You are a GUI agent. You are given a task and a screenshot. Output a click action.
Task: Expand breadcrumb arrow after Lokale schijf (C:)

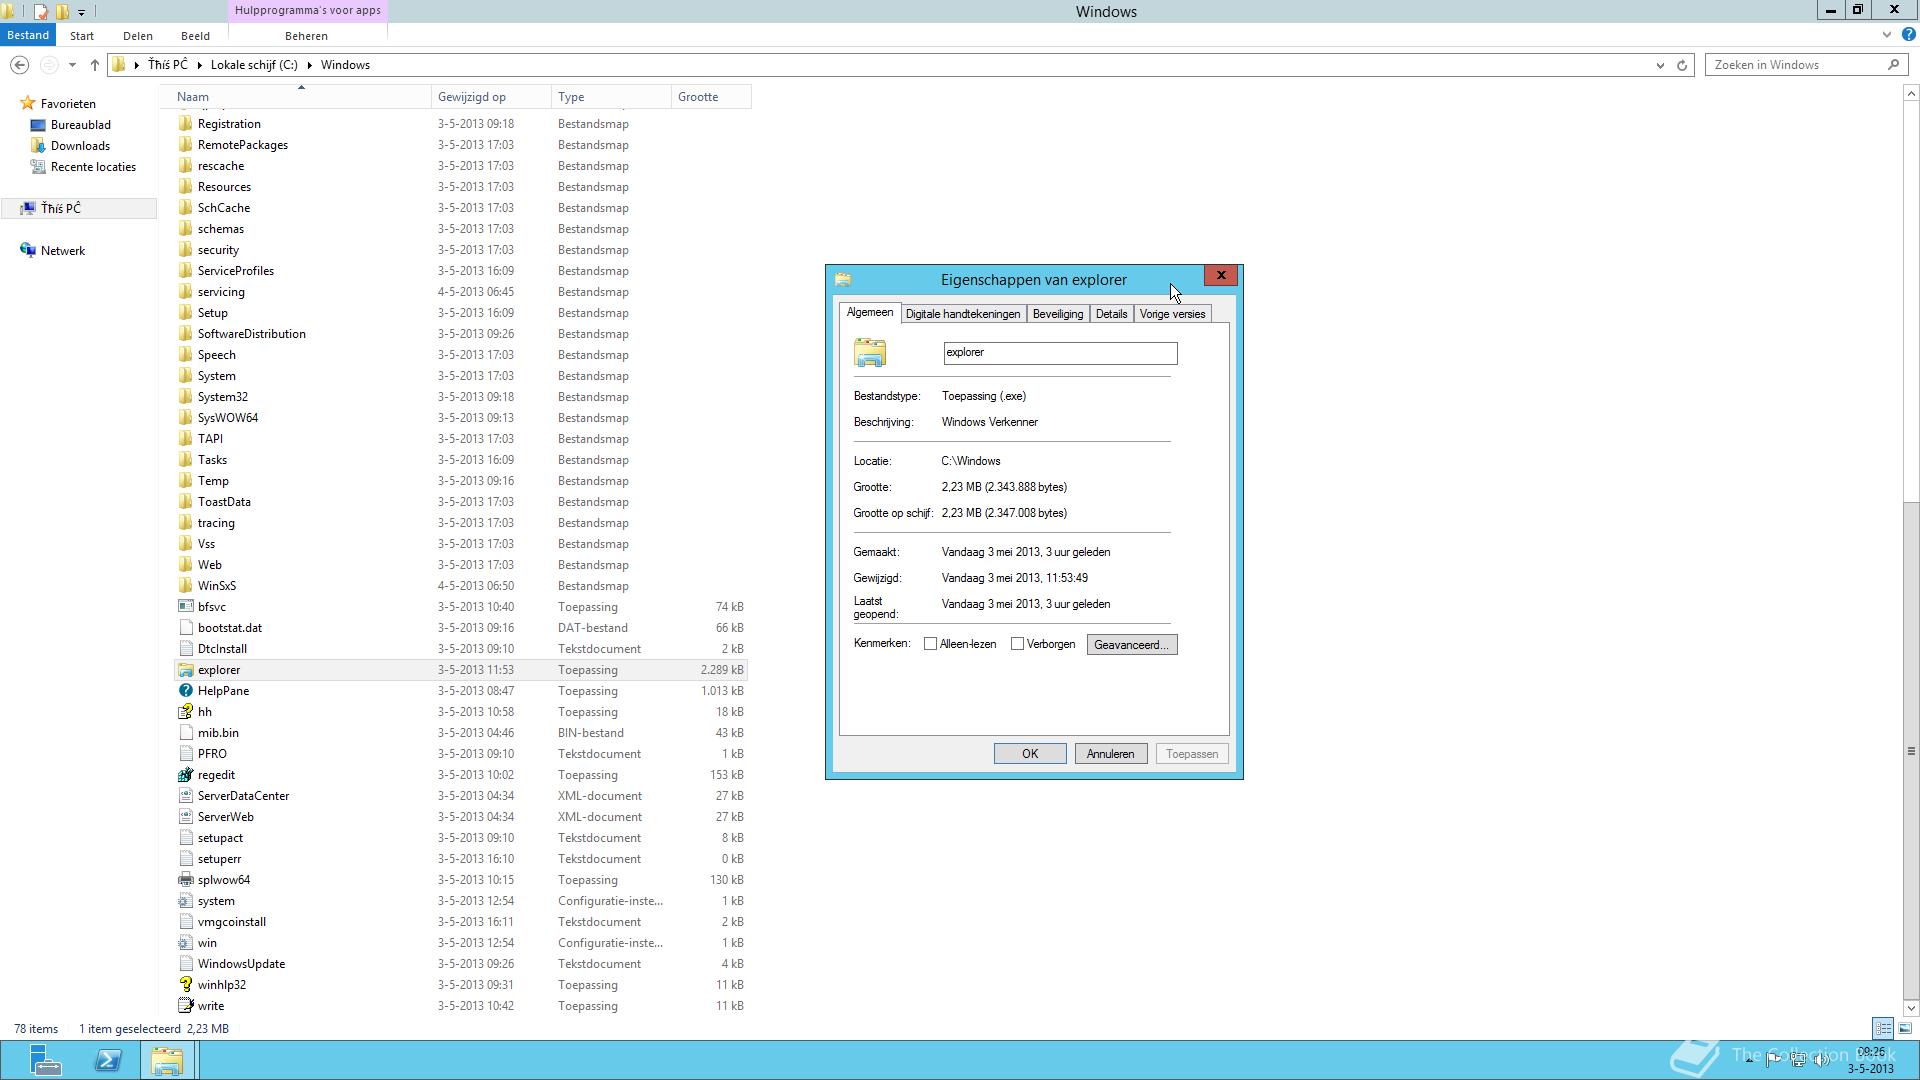coord(309,65)
